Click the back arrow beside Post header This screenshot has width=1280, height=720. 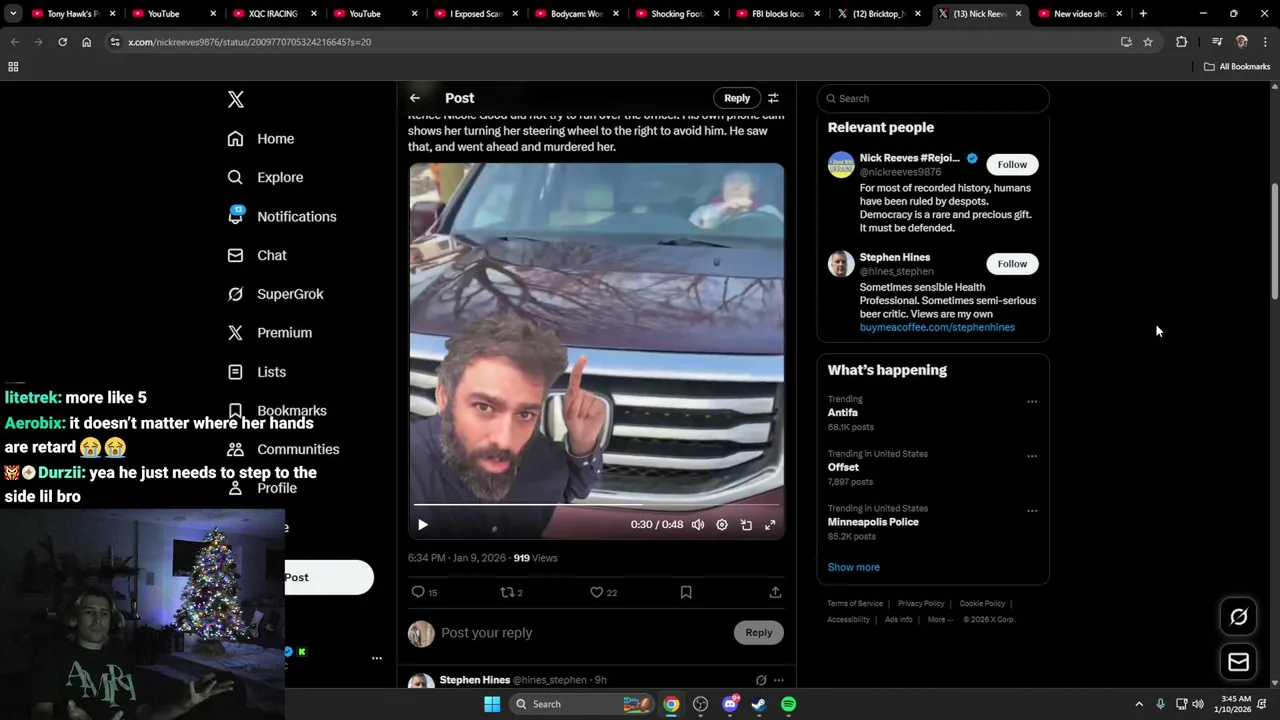click(415, 98)
